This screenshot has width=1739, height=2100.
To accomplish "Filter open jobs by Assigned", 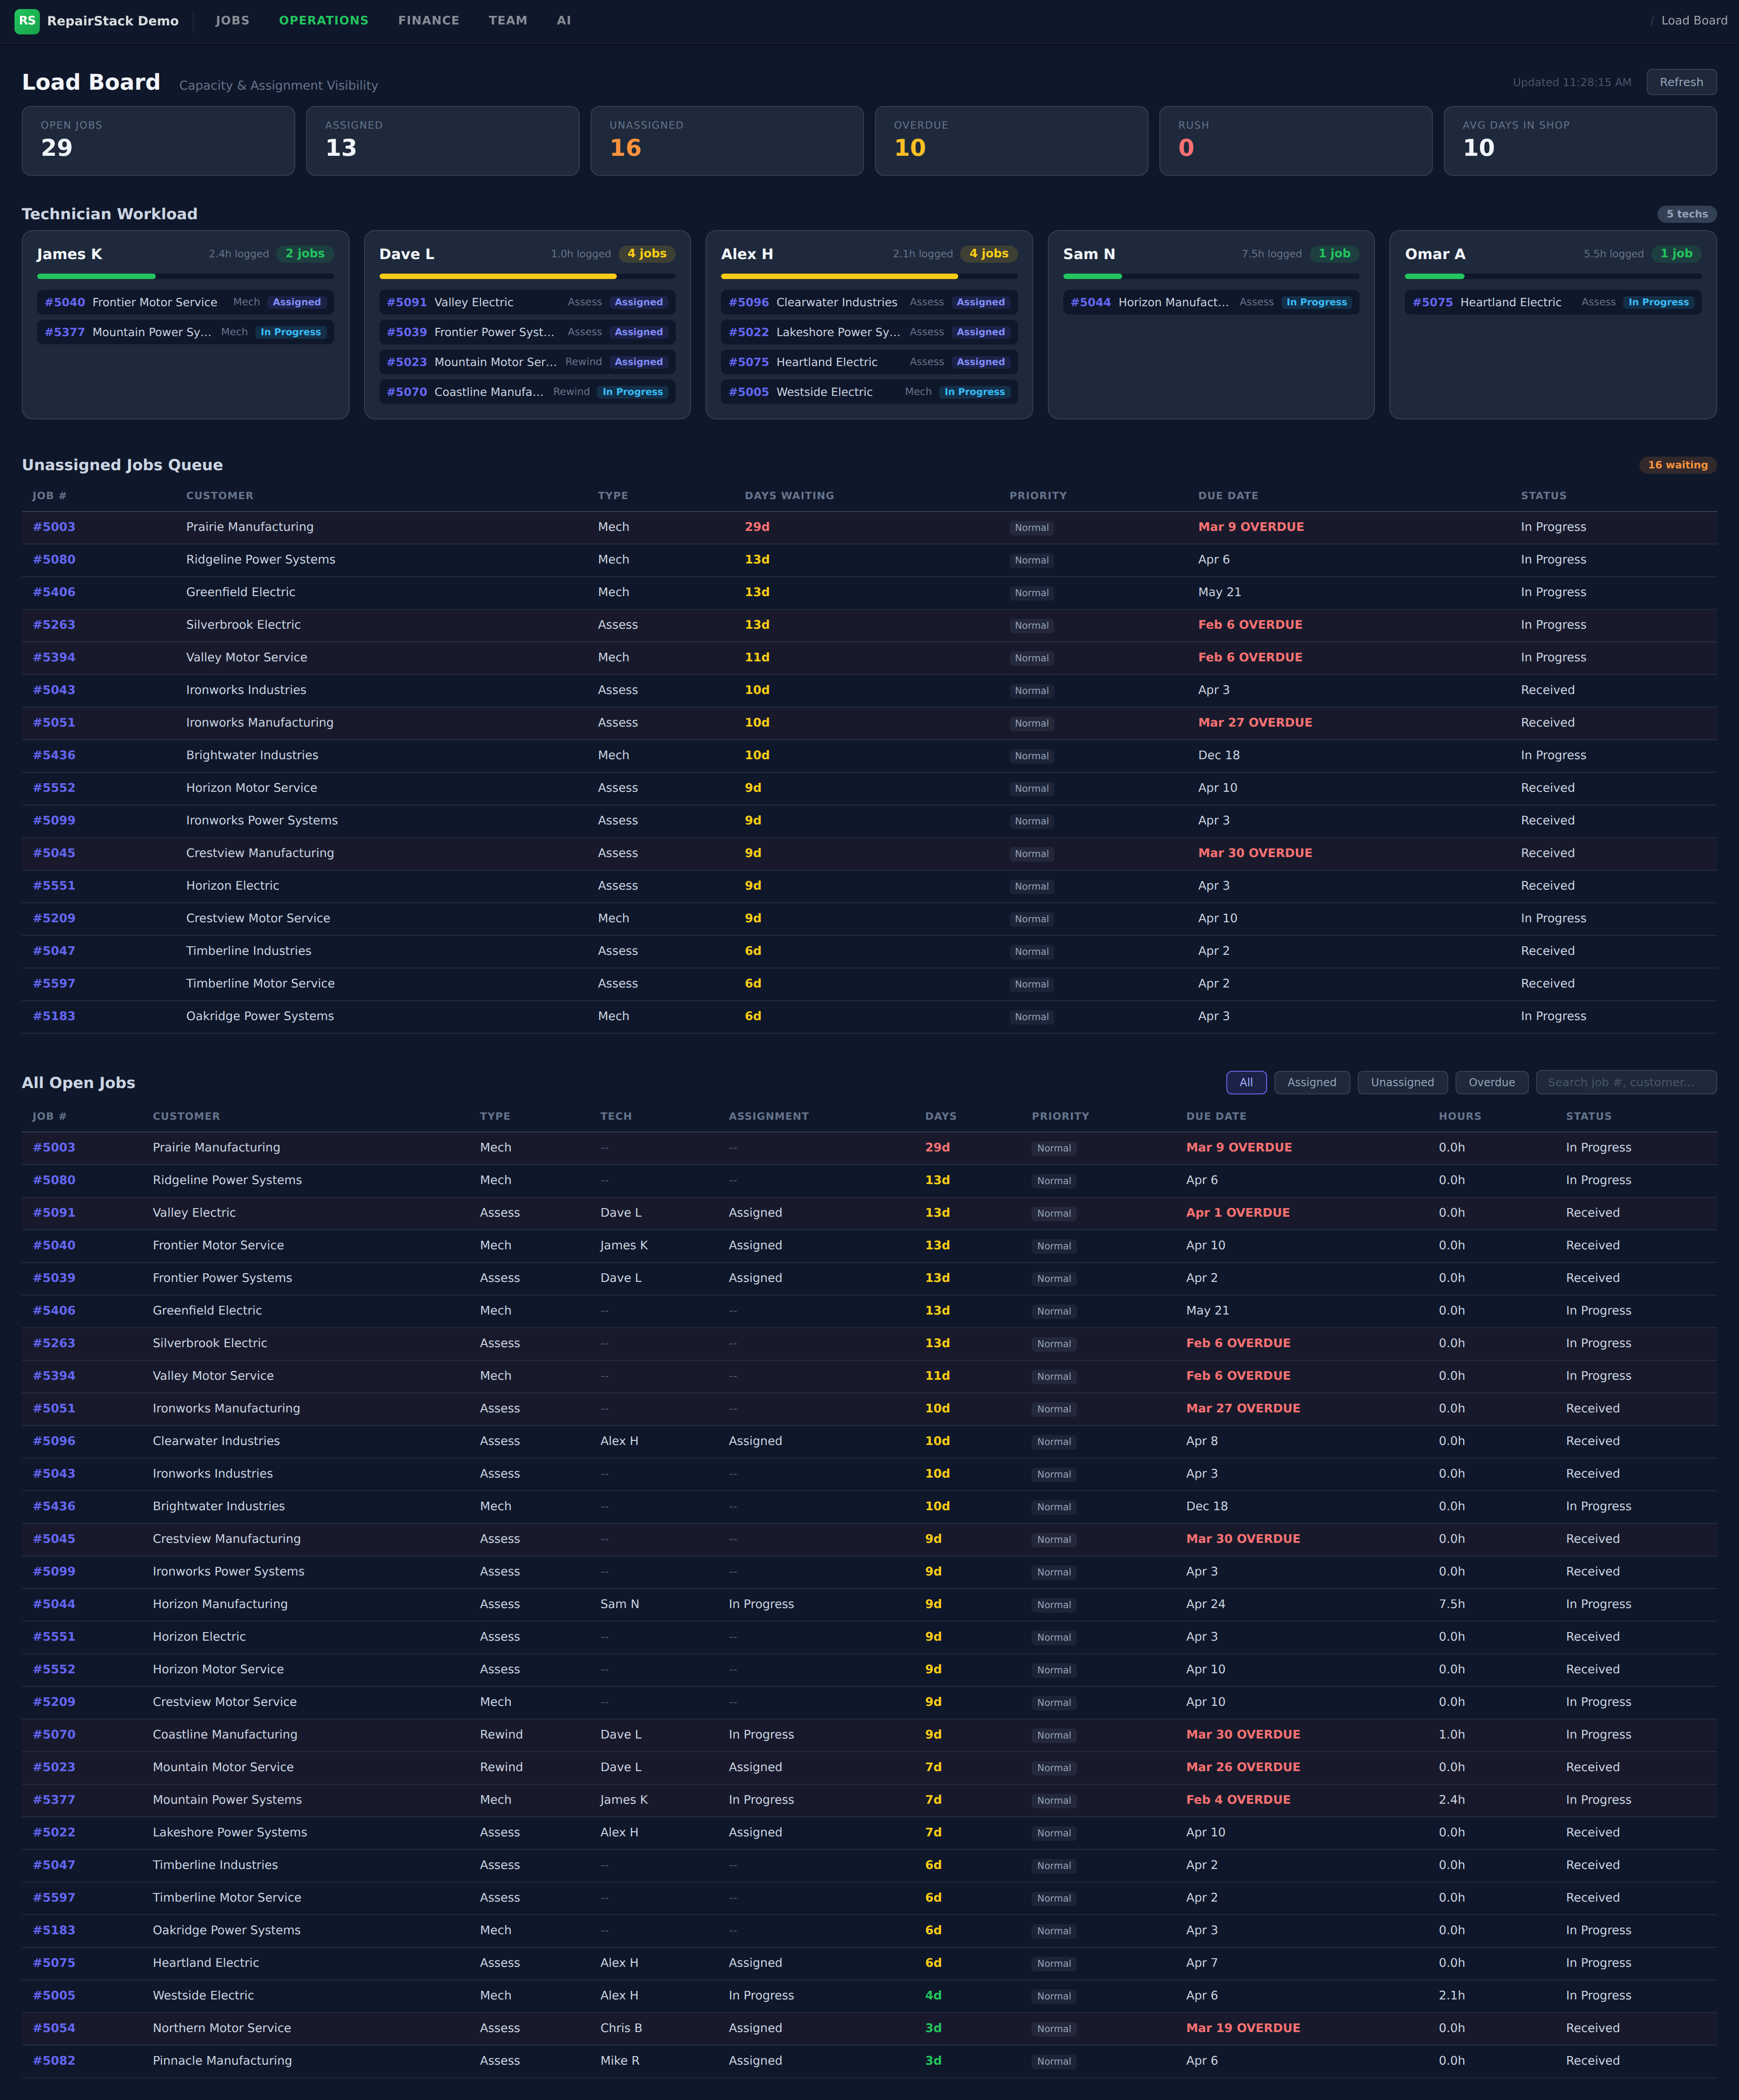I will point(1311,1082).
